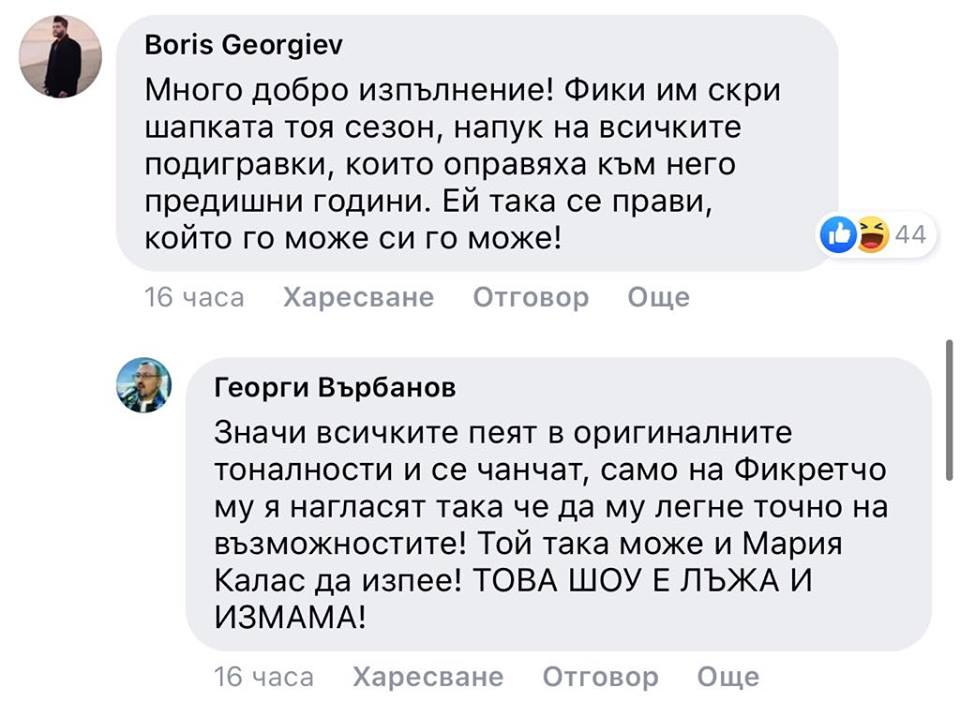Click the laughing Haha reaction emoji
This screenshot has width=960, height=717.
871,234
